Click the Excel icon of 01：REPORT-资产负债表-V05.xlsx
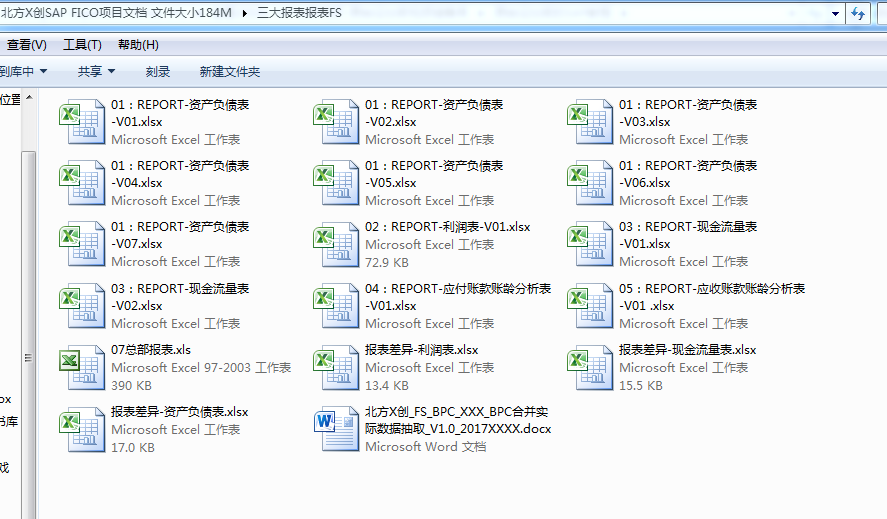Screen dimensions: 887x519 (x=336, y=183)
